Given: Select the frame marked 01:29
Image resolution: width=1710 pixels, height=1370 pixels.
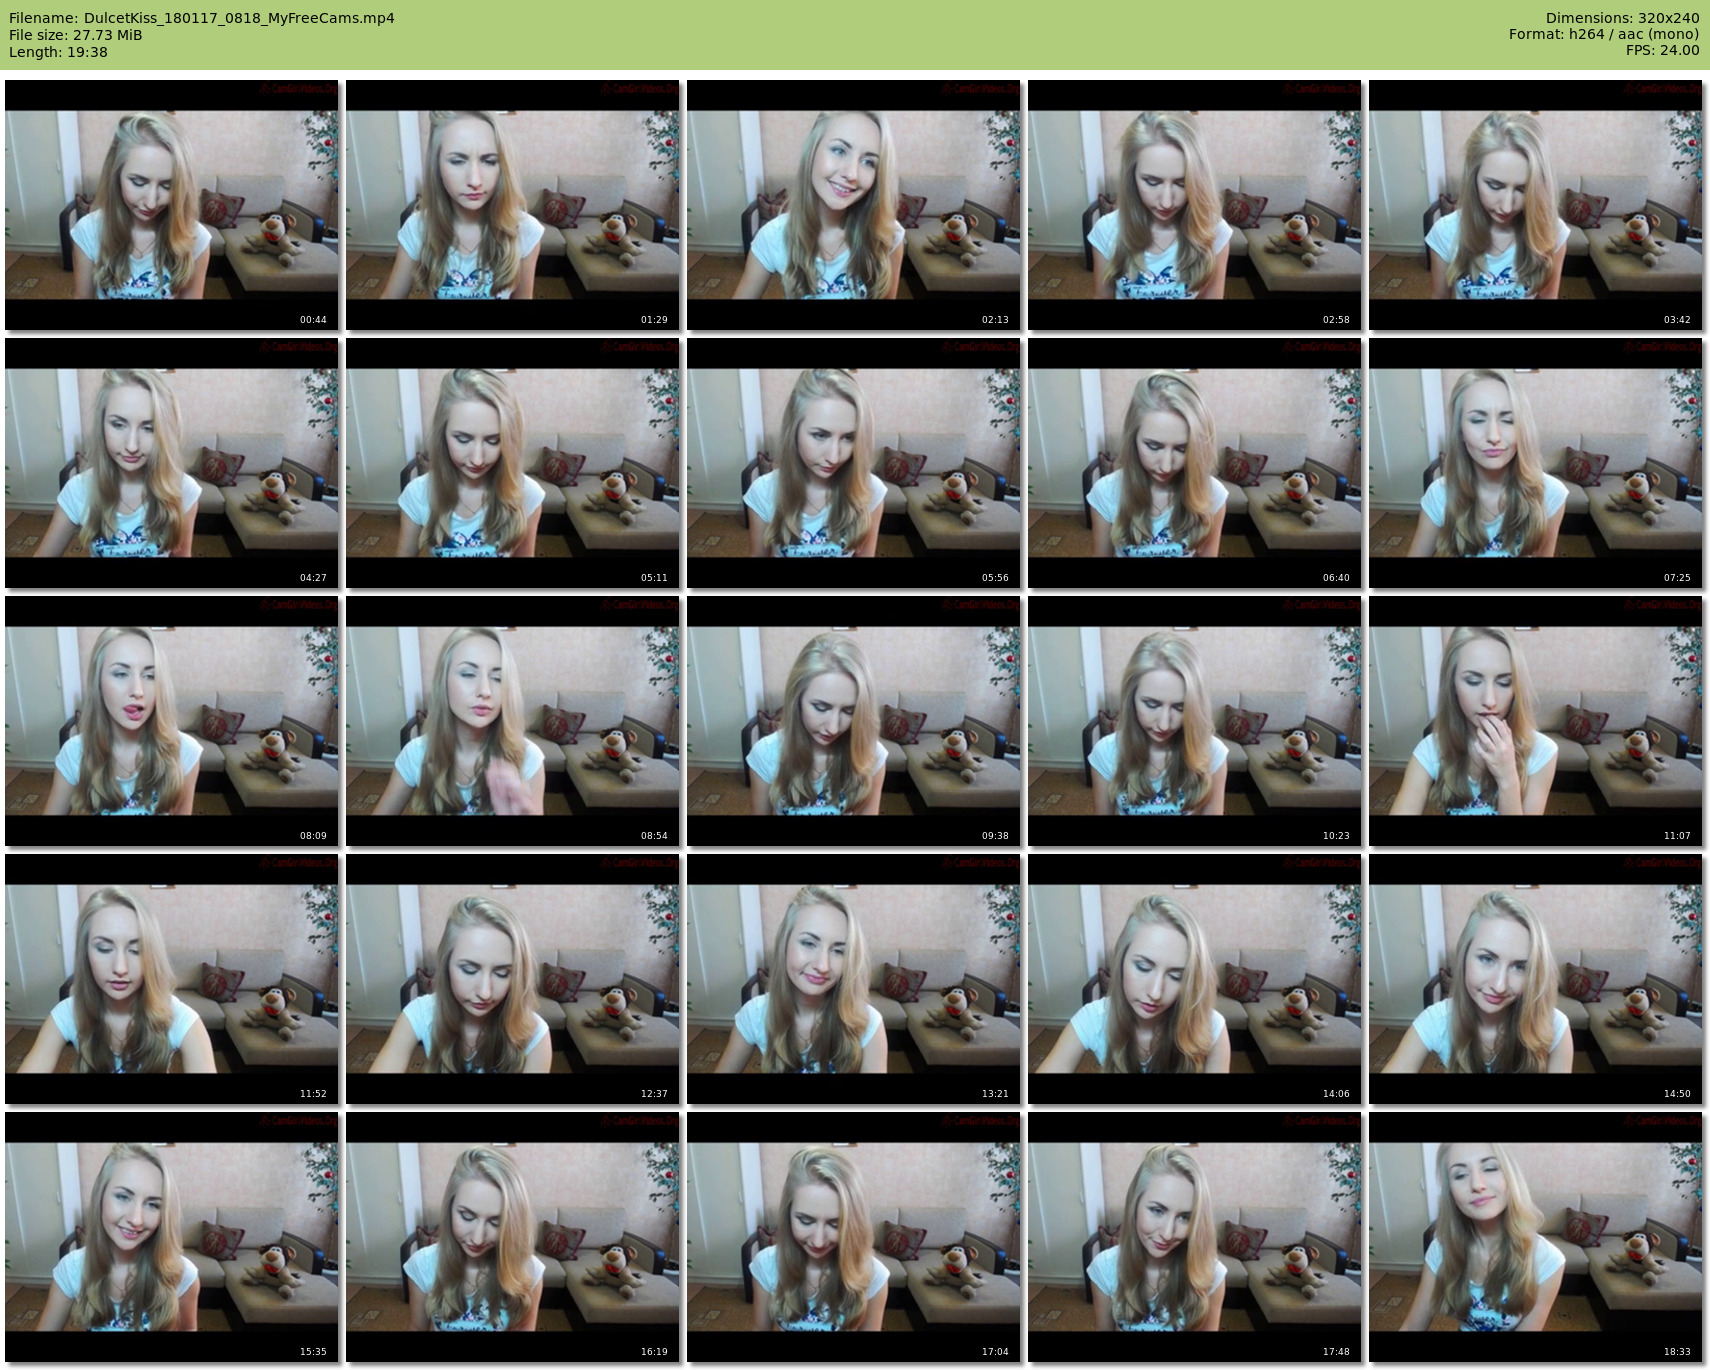Looking at the screenshot, I should pos(513,205).
